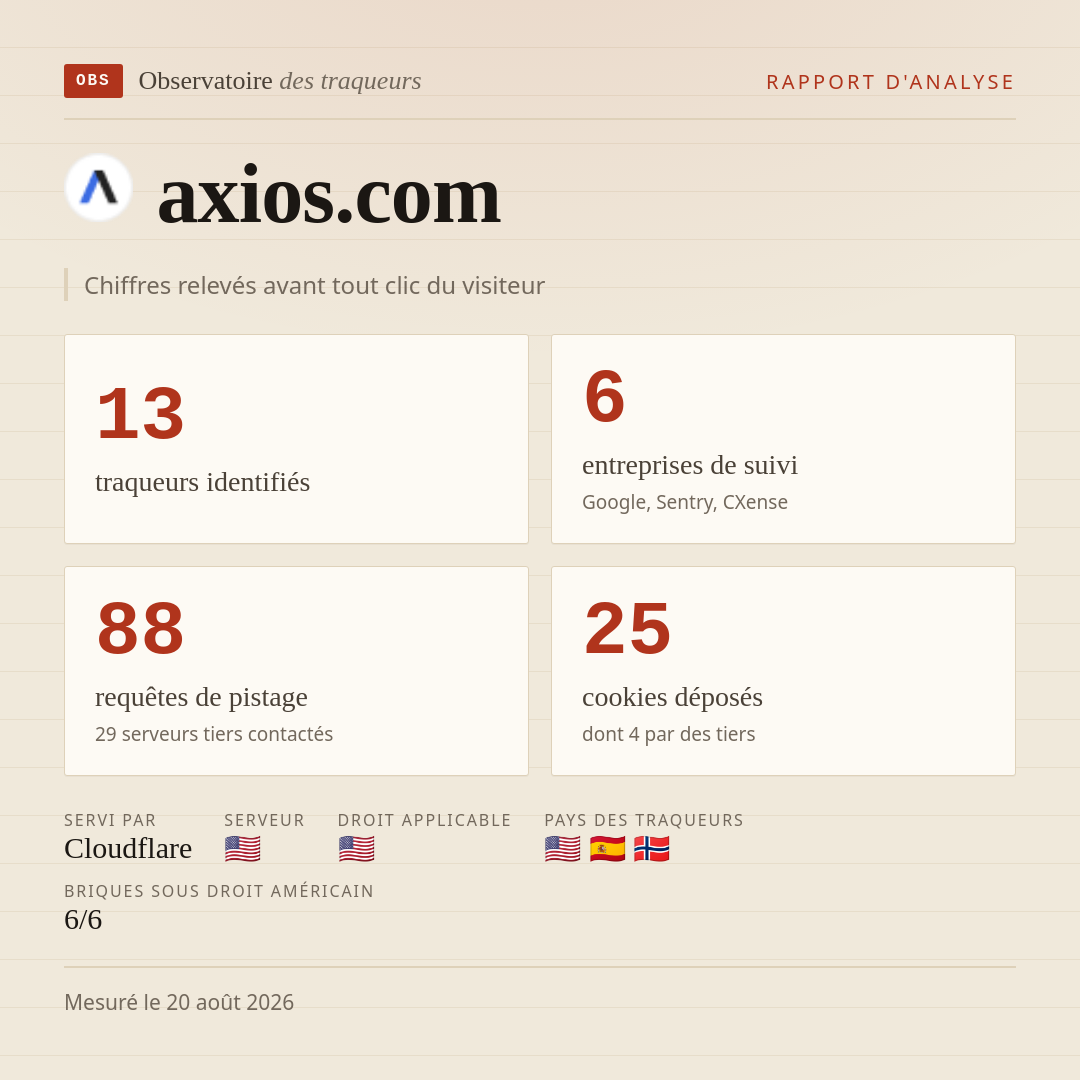1080x1080 pixels.
Task: Click the US flag under Droit applicable
Action: [x=356, y=849]
